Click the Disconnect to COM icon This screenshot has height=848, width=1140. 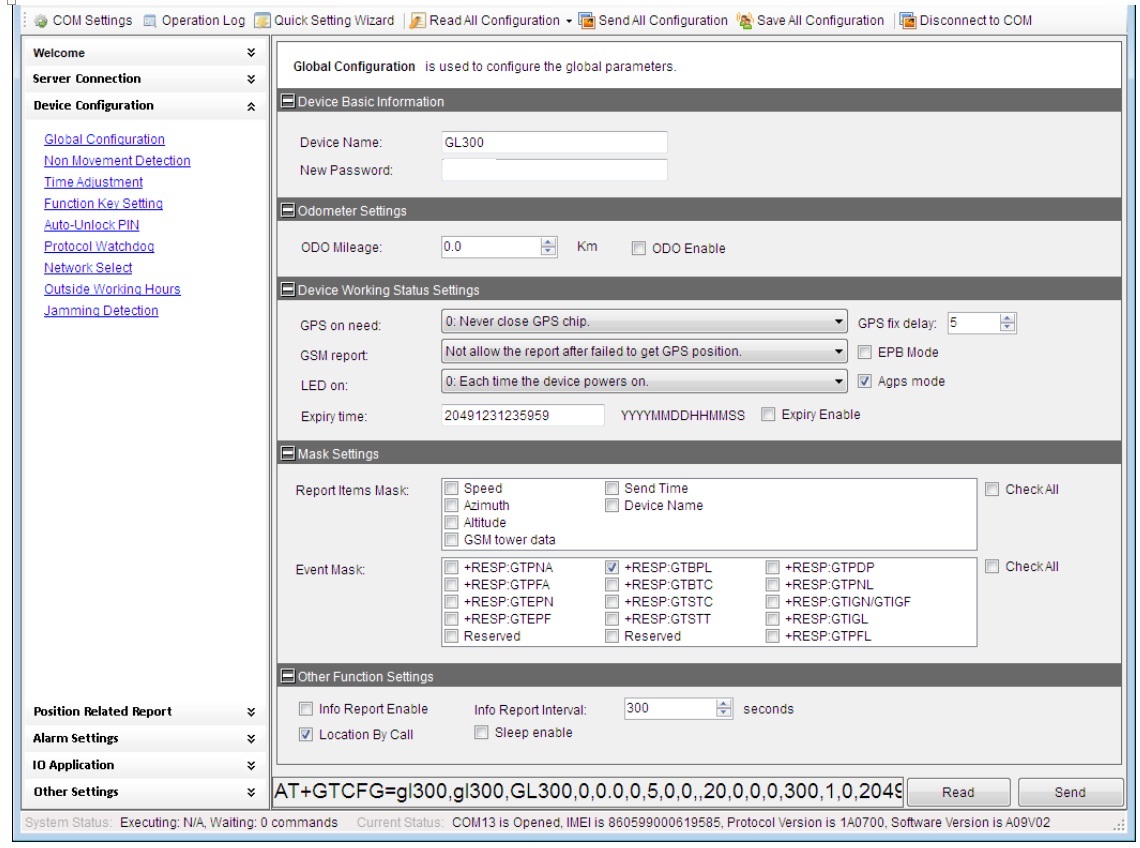pos(908,20)
